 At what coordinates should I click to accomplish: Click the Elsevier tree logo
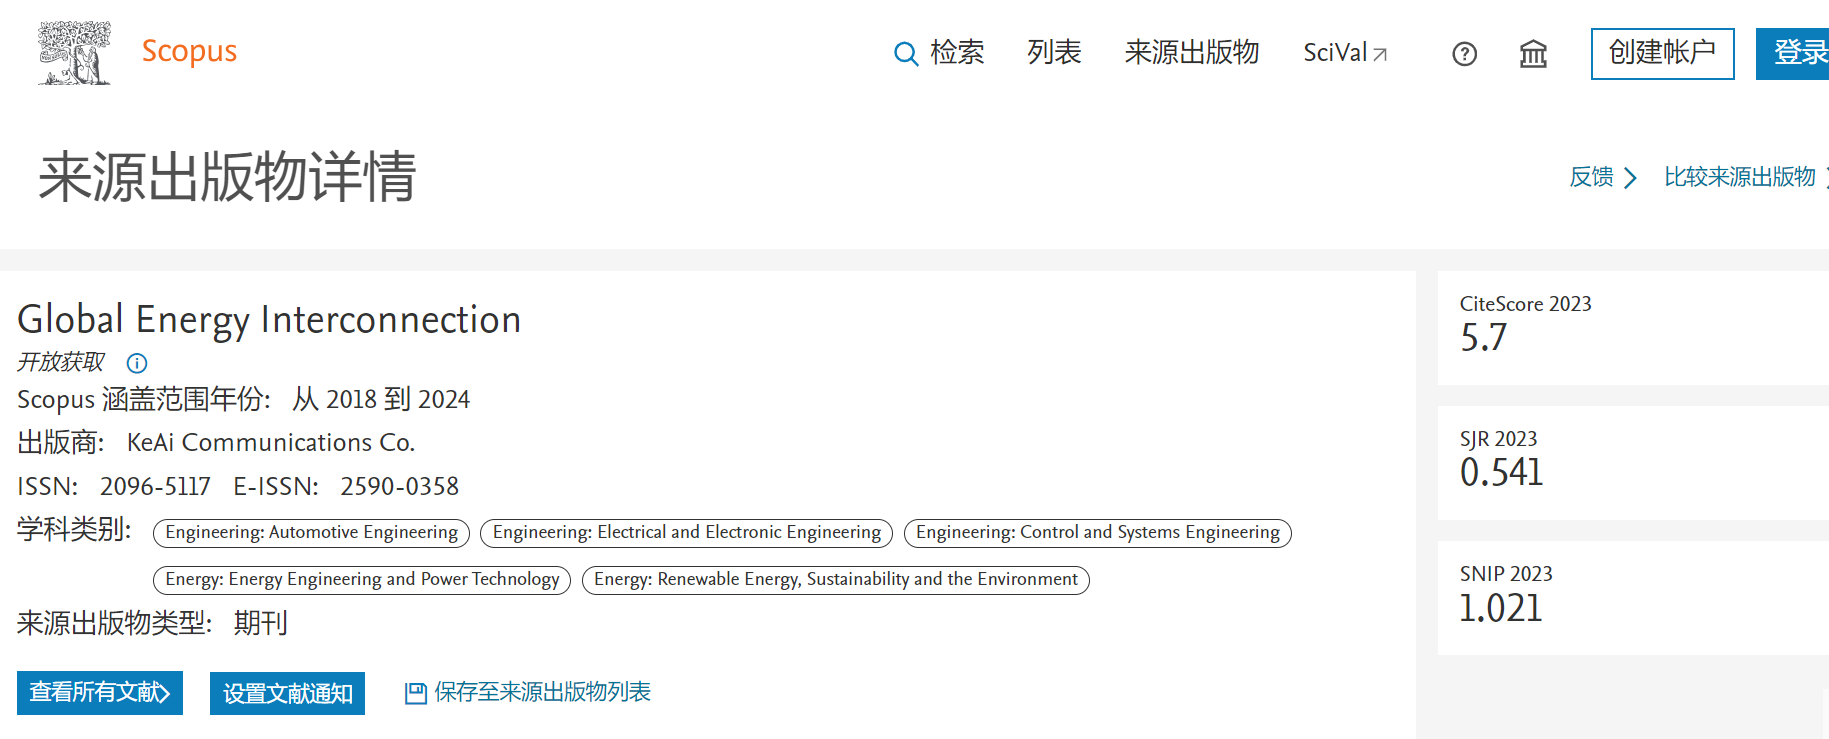click(x=74, y=53)
